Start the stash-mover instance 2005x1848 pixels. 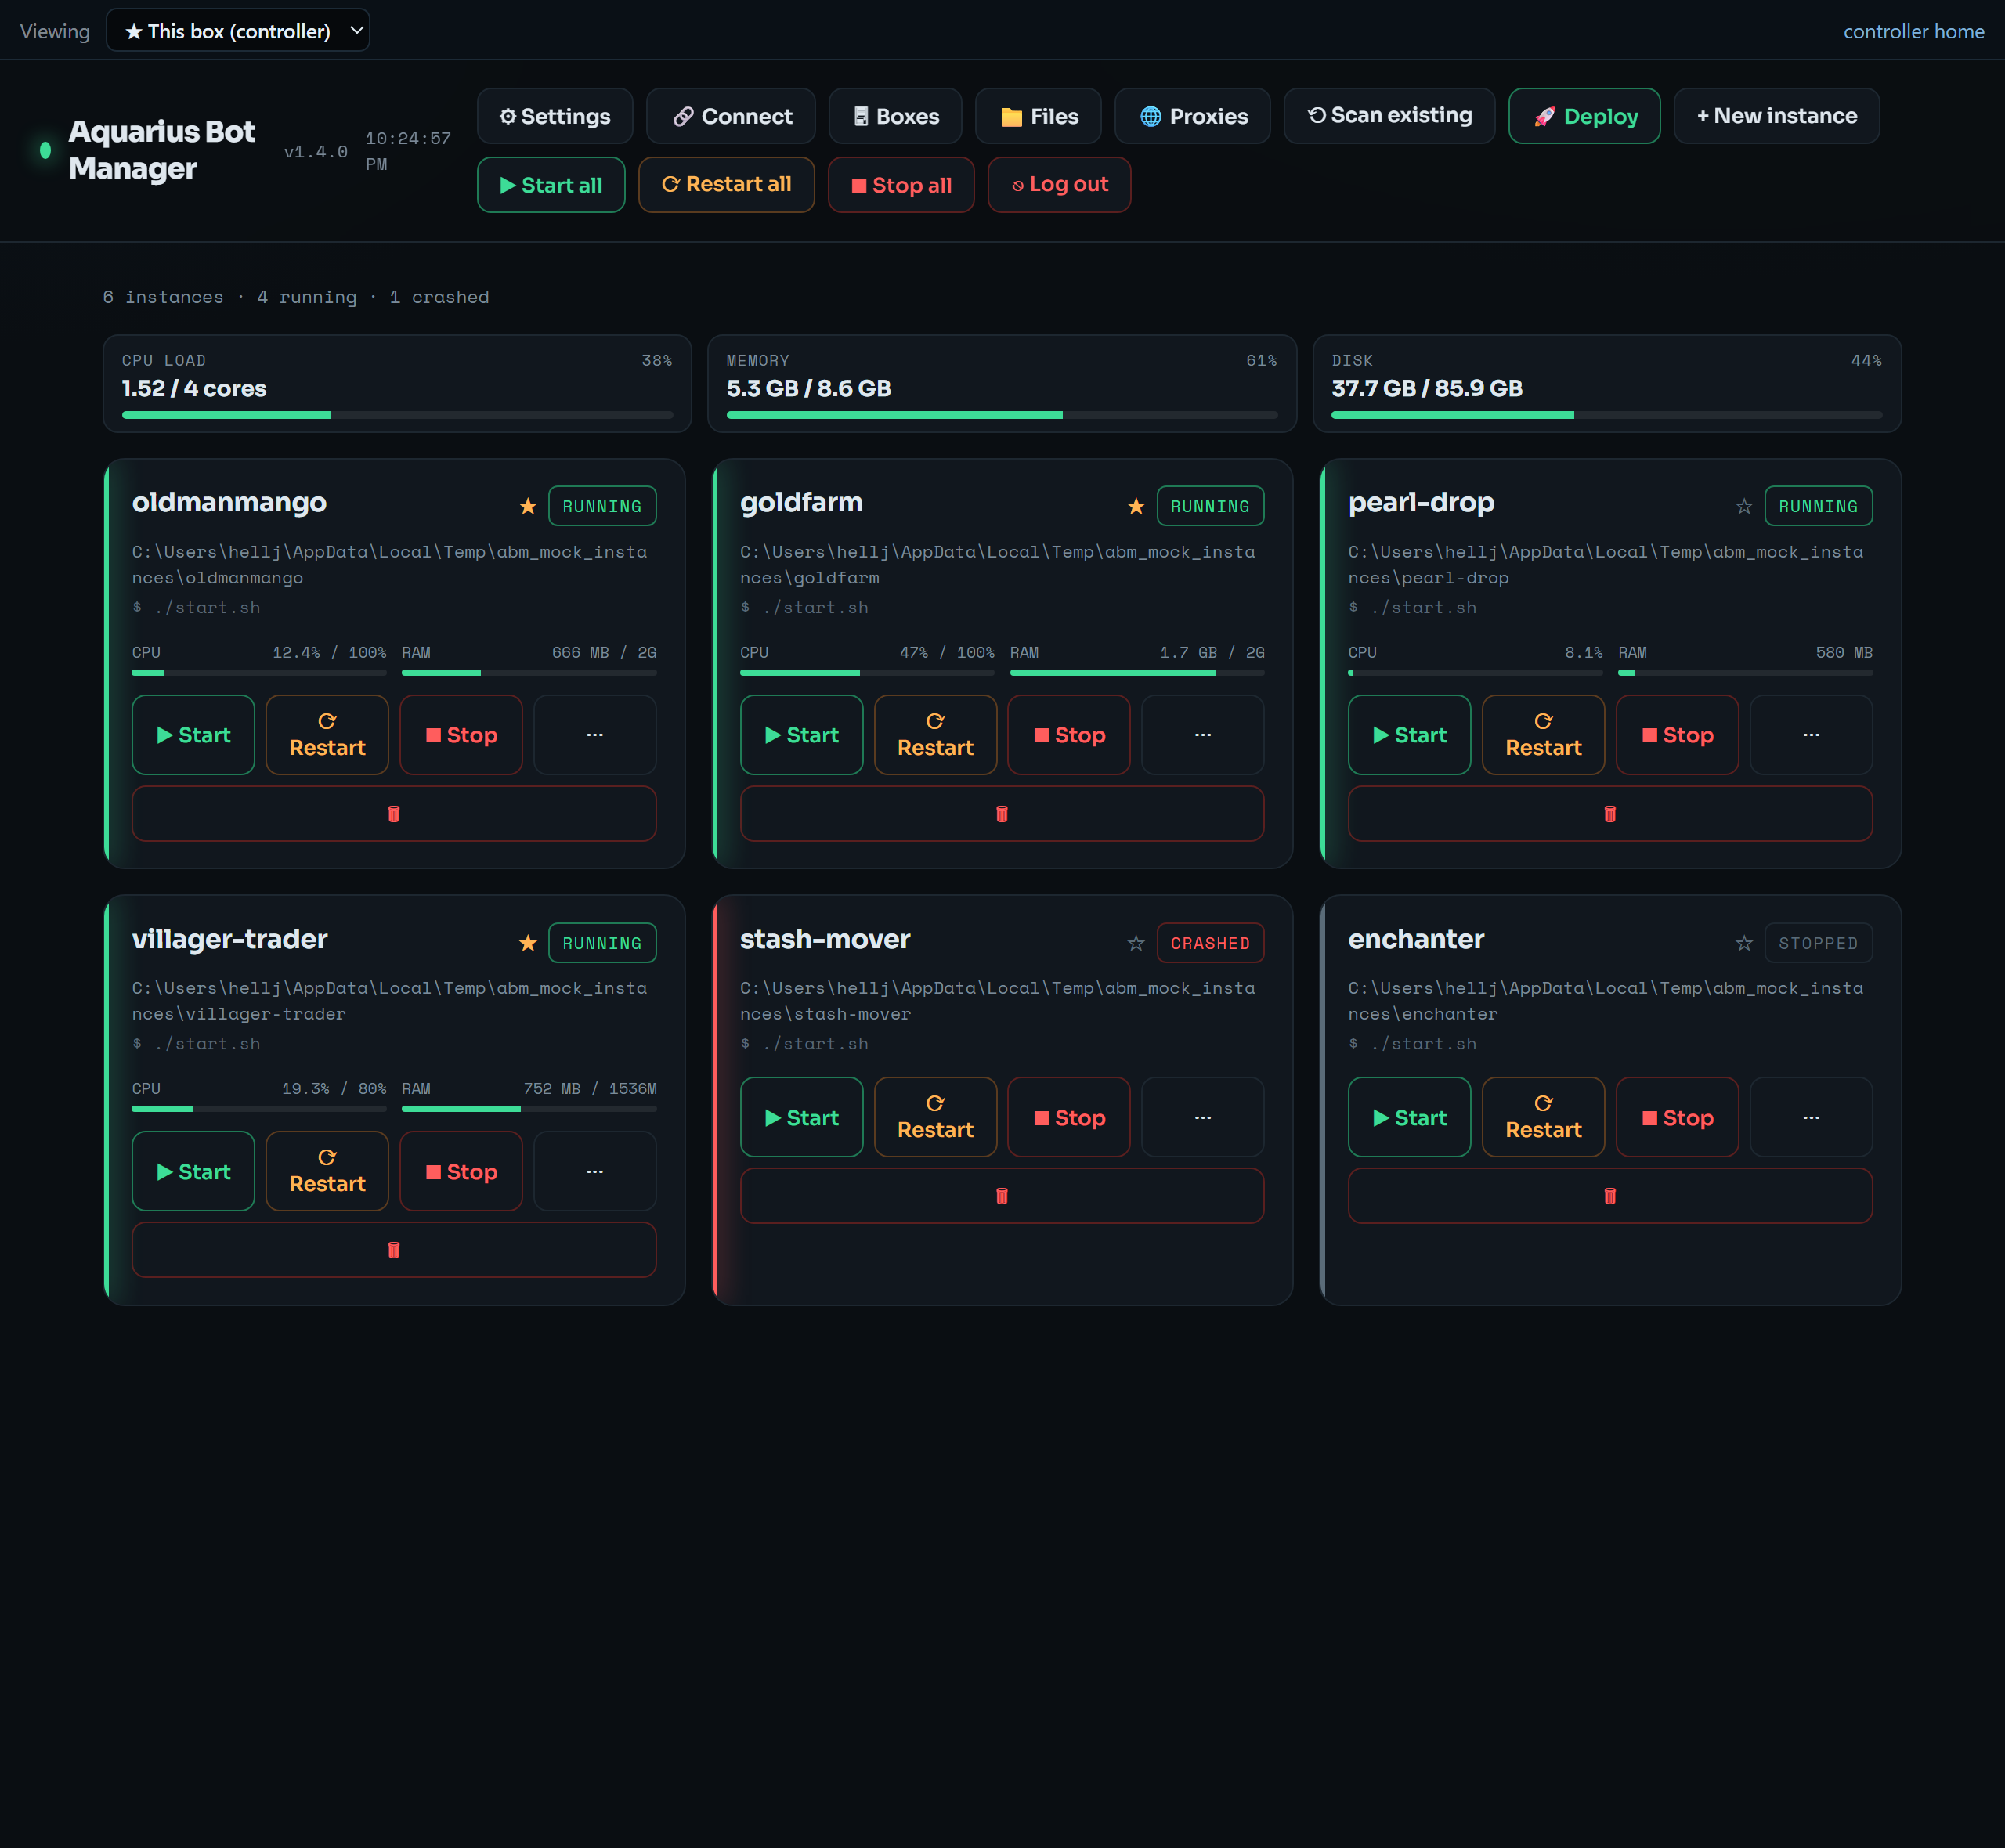[801, 1117]
